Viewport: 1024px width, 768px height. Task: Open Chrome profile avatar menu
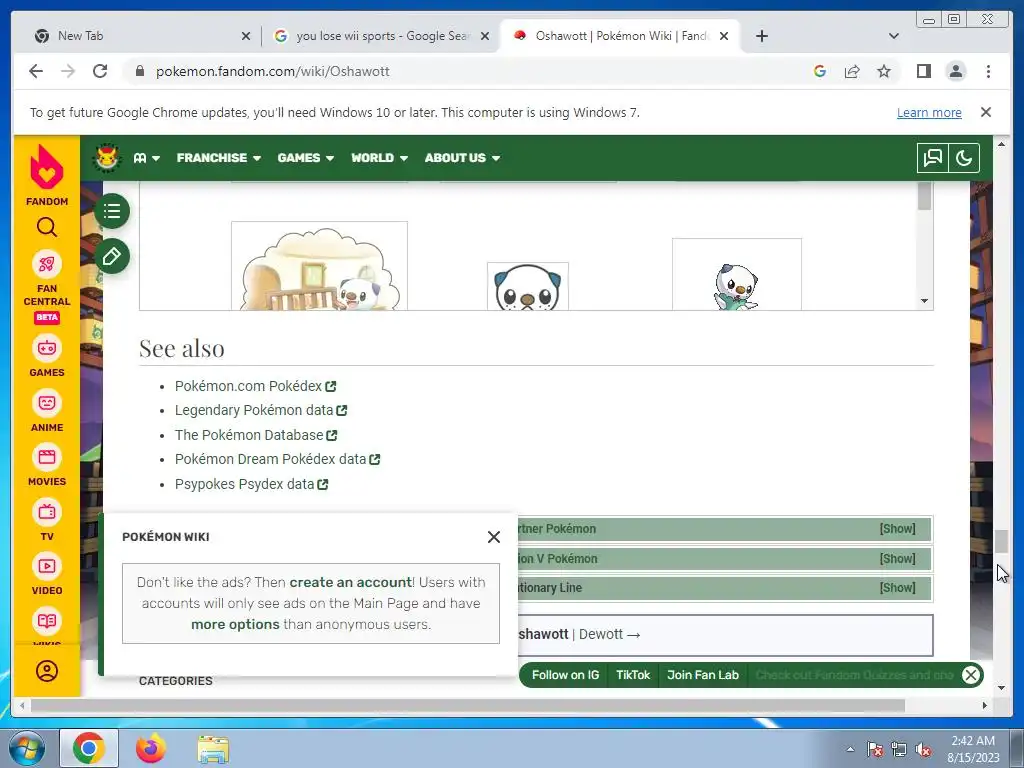pyautogui.click(x=956, y=71)
